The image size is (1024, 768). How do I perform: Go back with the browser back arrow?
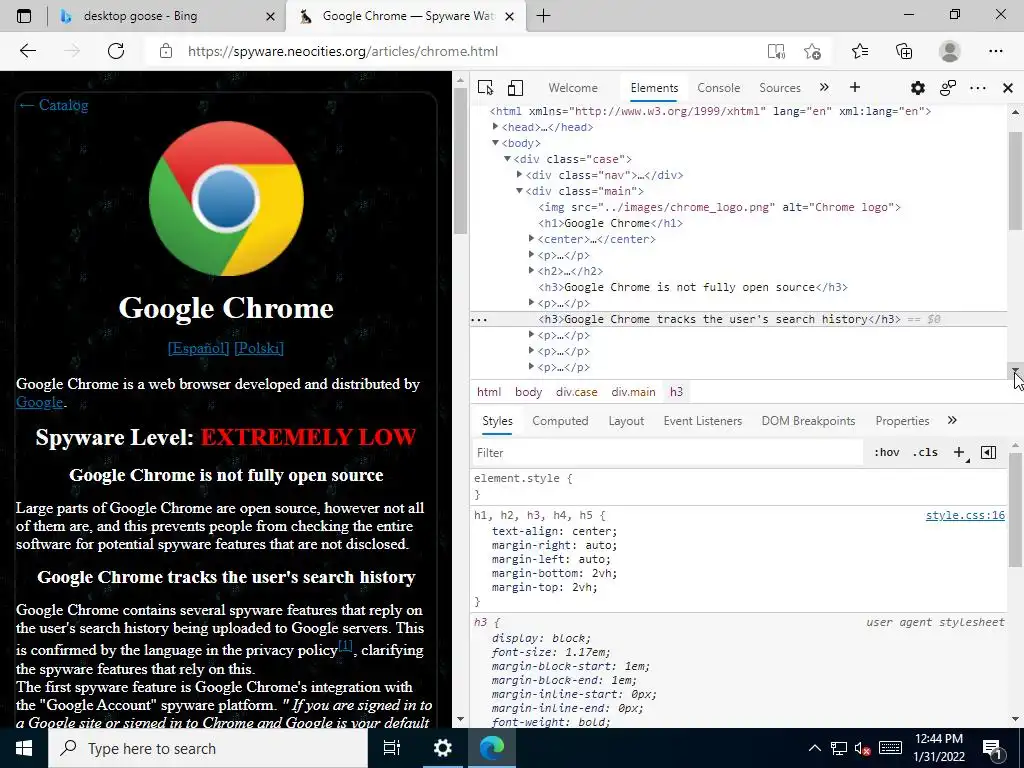(x=27, y=51)
